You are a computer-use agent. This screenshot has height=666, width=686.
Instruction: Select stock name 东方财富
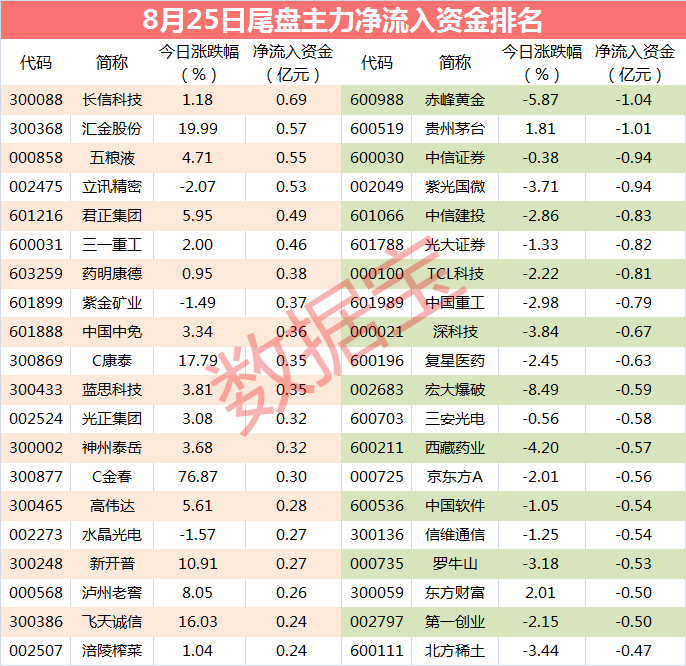tap(455, 592)
